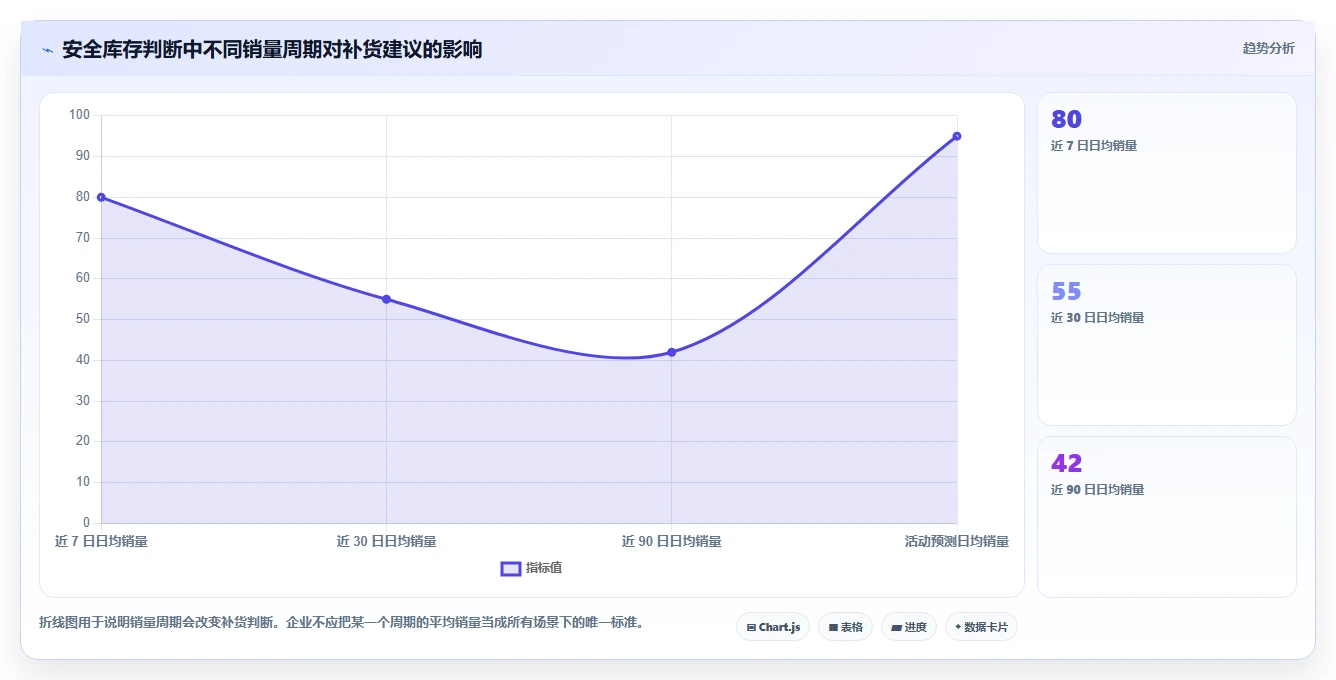Click the 指标值 legend color box

click(510, 568)
